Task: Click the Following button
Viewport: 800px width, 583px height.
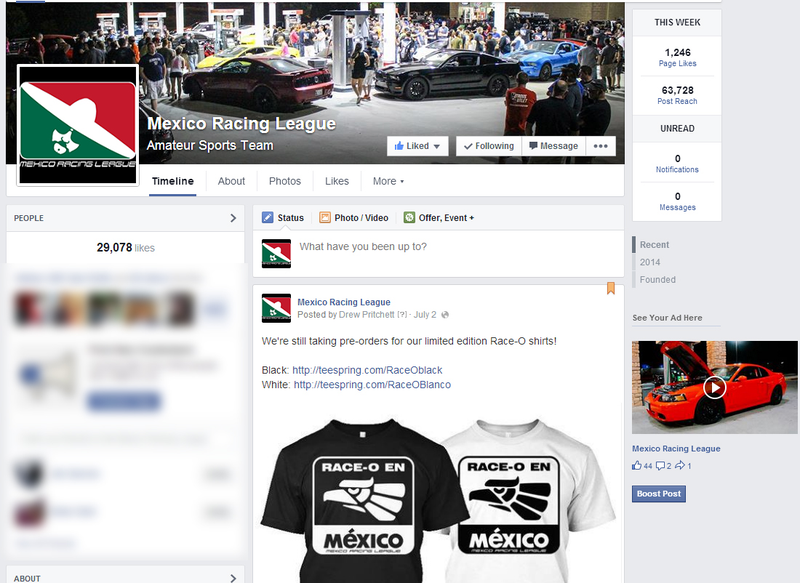Action: point(489,146)
